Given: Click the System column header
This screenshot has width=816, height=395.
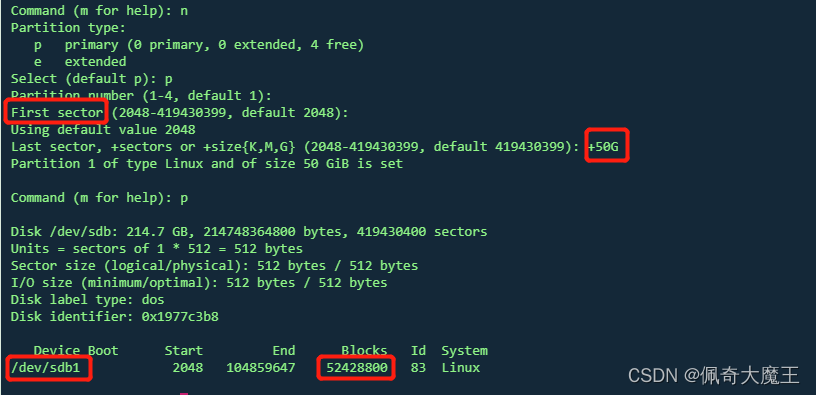Looking at the screenshot, I should (x=465, y=351).
